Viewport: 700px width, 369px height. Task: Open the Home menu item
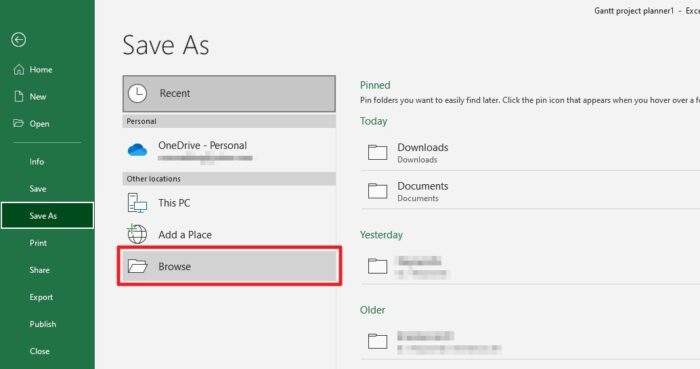47,70
